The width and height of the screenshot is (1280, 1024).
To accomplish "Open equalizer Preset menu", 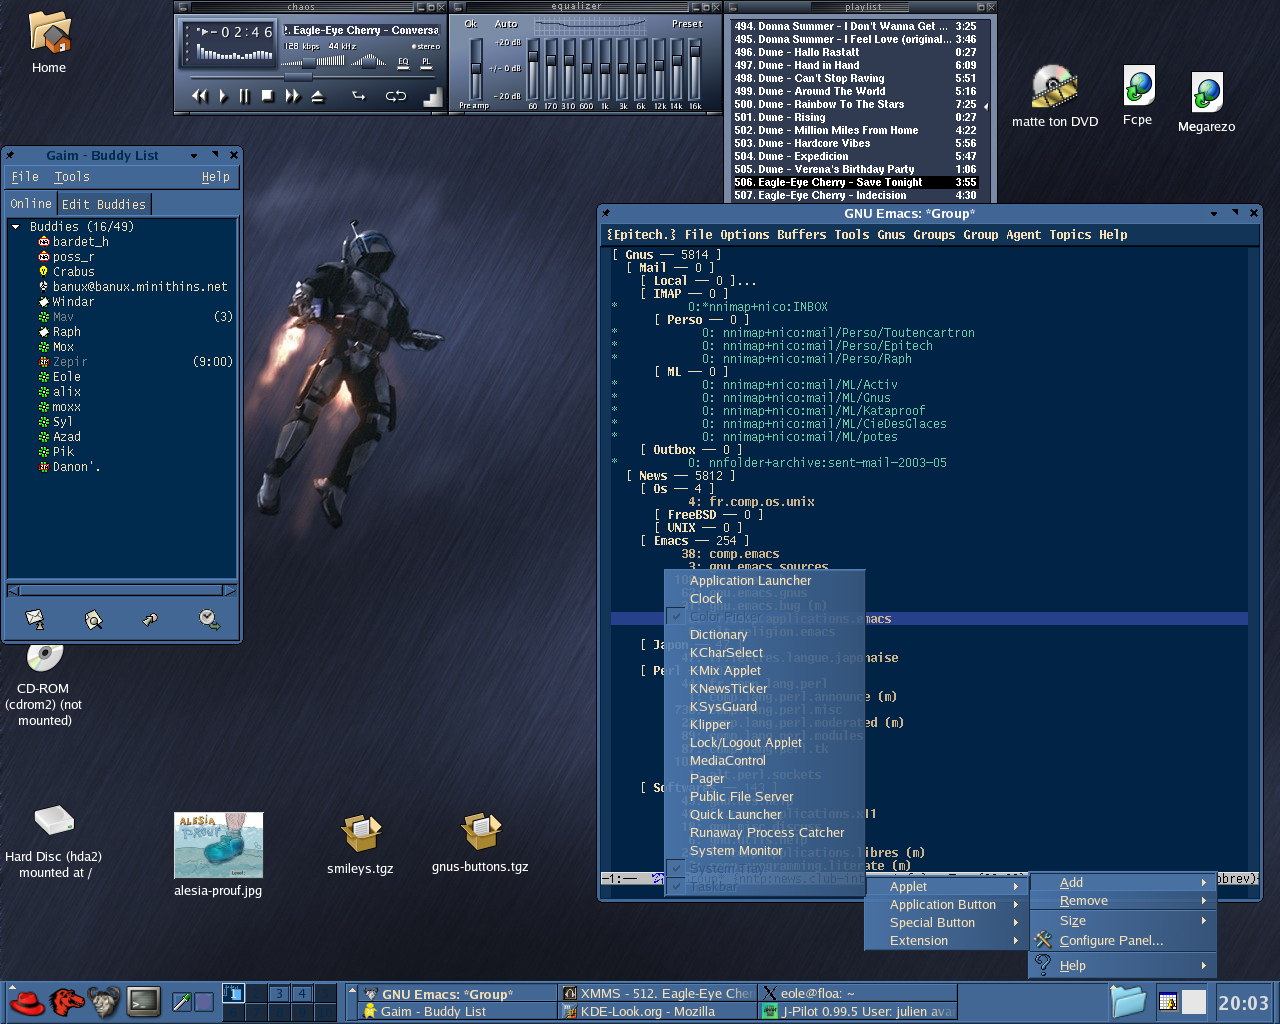I will pyautogui.click(x=687, y=24).
